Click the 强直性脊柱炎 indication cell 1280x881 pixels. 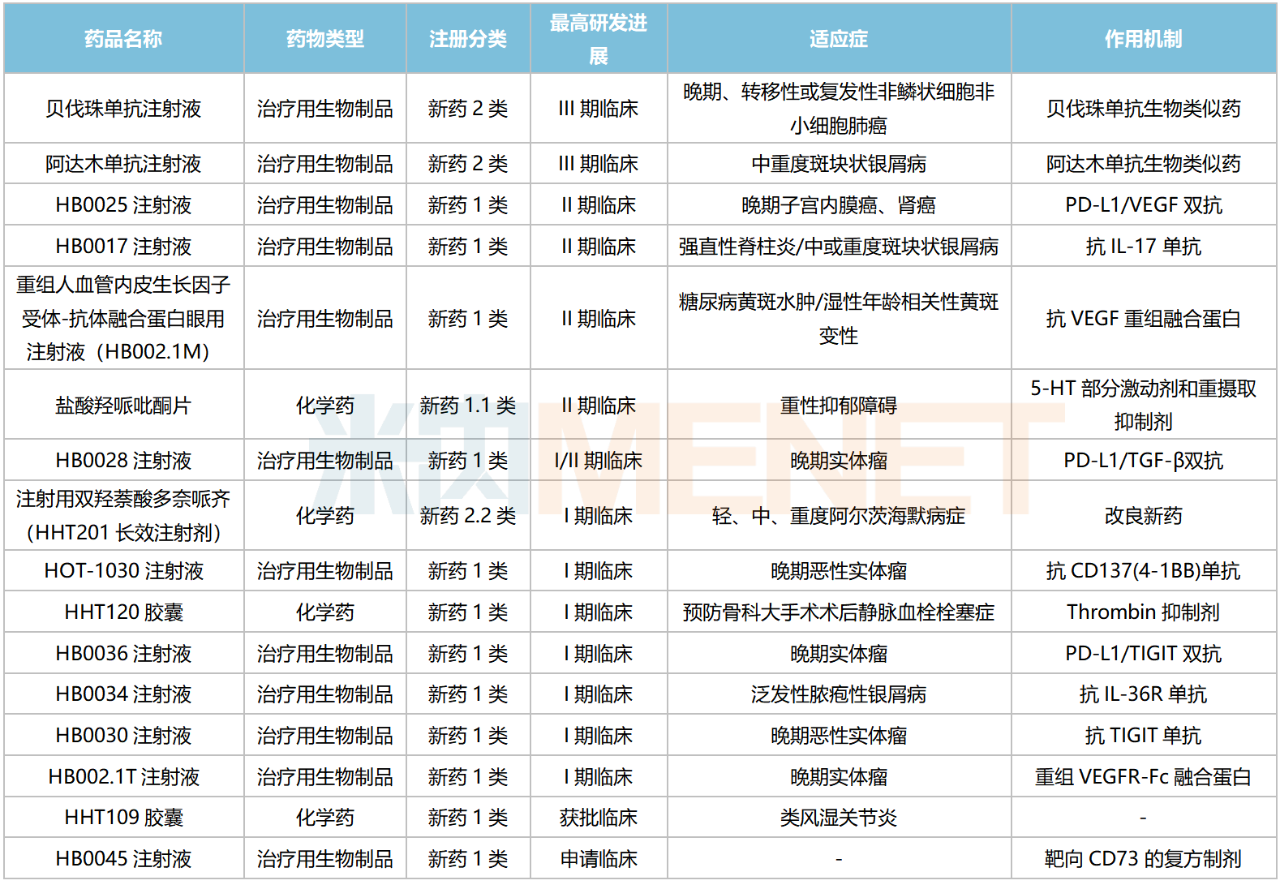coord(839,246)
